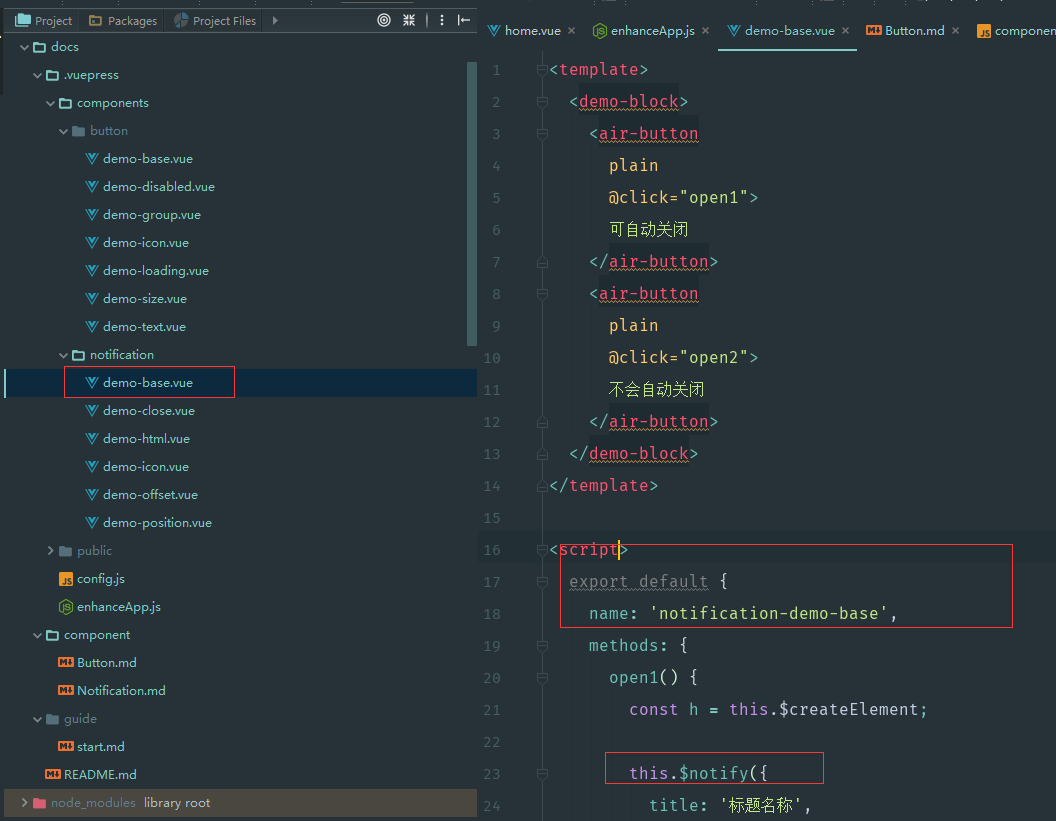Collapse the docs folder
Screen dimensions: 1056x821
coord(24,47)
